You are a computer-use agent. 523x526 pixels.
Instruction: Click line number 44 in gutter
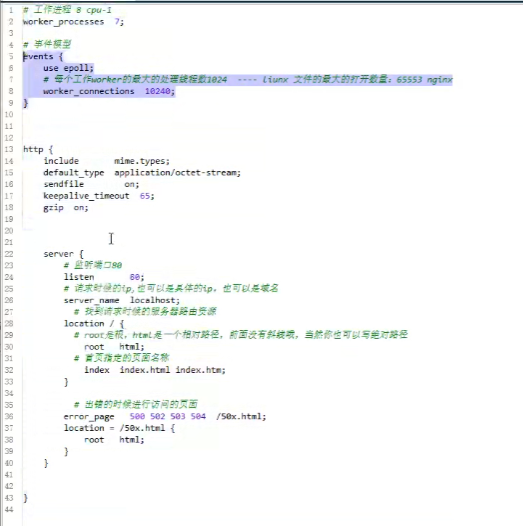9,510
